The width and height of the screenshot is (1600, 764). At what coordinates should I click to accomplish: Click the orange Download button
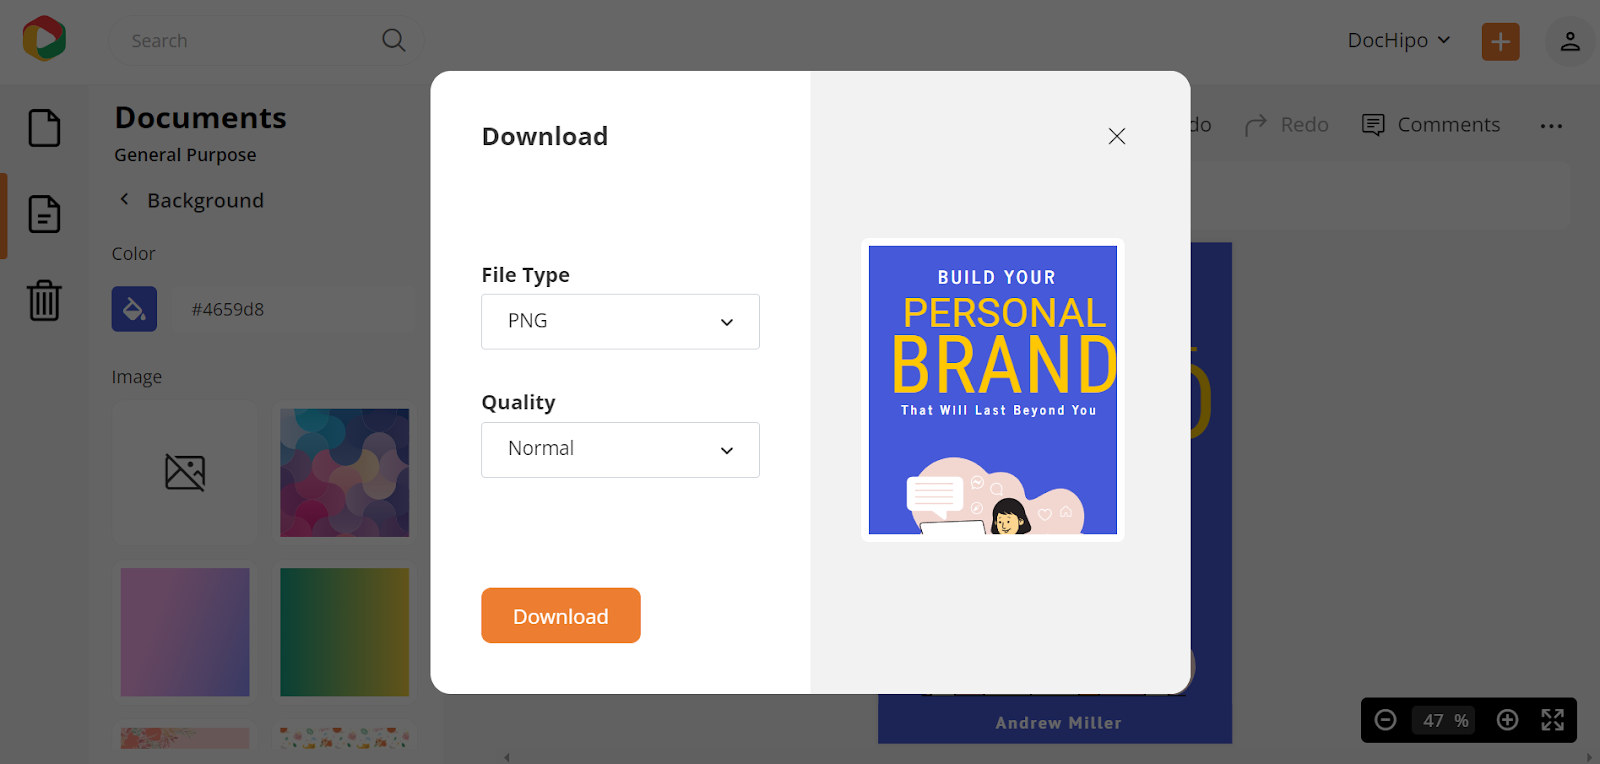coord(561,616)
